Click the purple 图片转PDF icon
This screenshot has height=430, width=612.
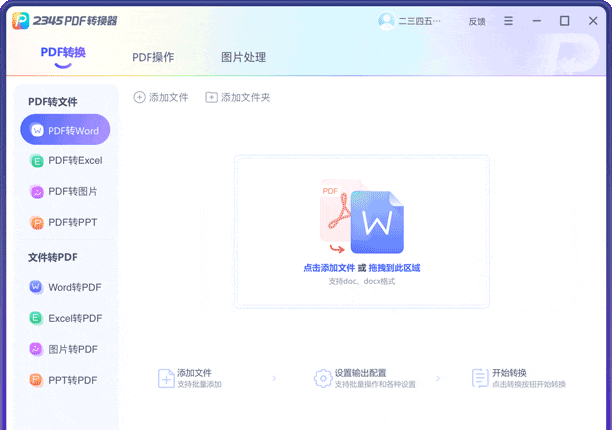click(36, 349)
